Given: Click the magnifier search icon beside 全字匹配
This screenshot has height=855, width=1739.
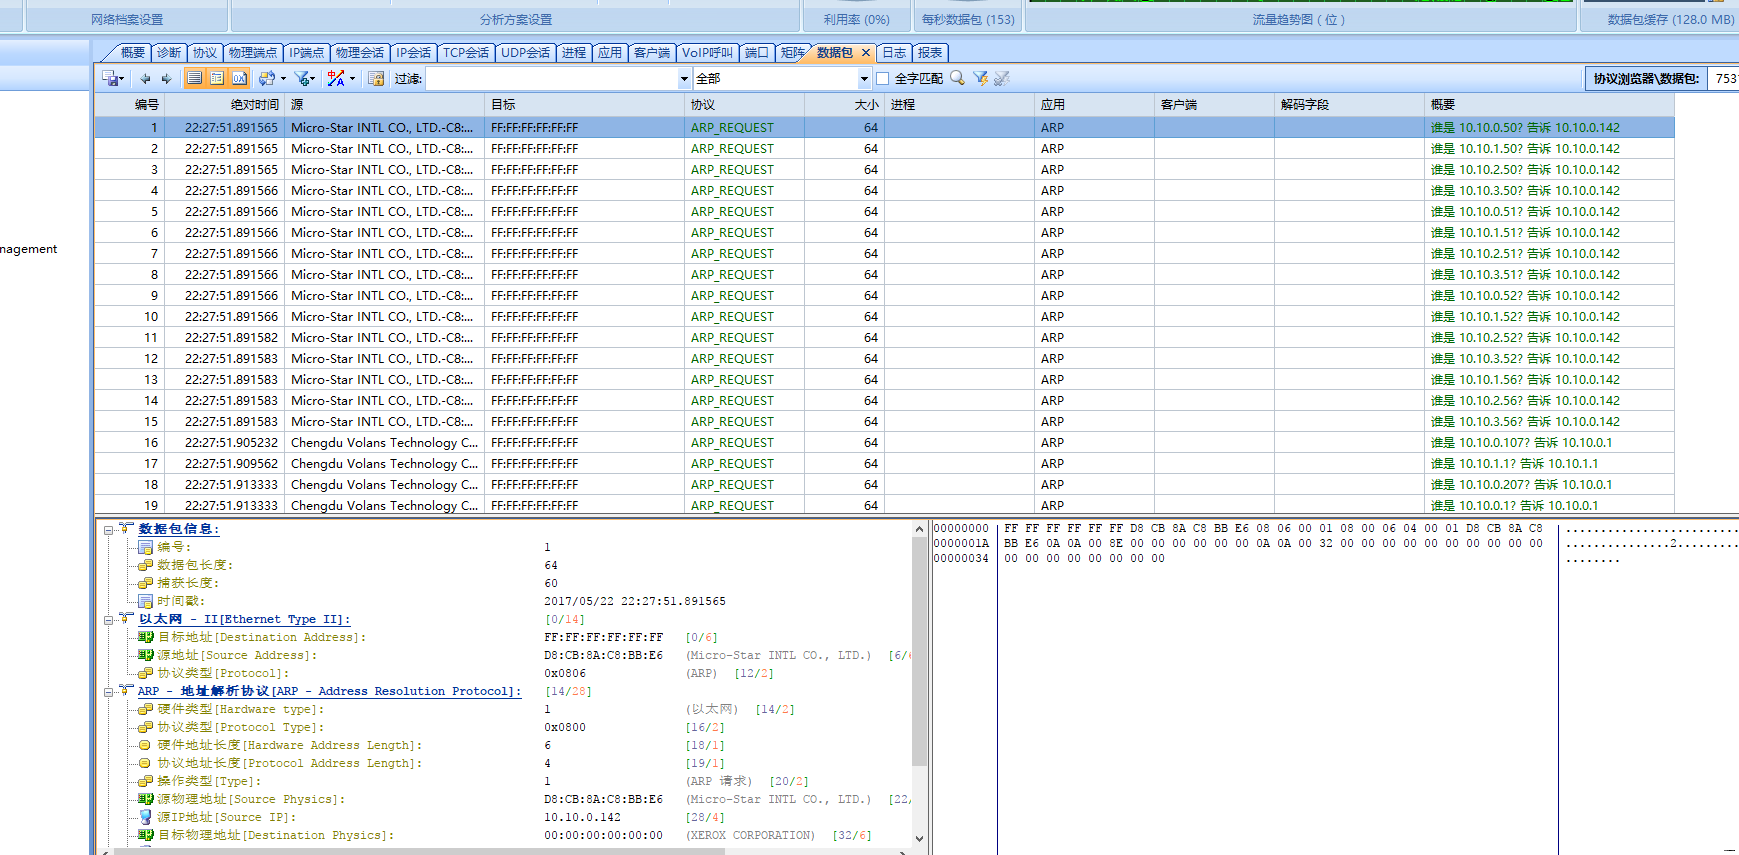Looking at the screenshot, I should click(x=957, y=78).
